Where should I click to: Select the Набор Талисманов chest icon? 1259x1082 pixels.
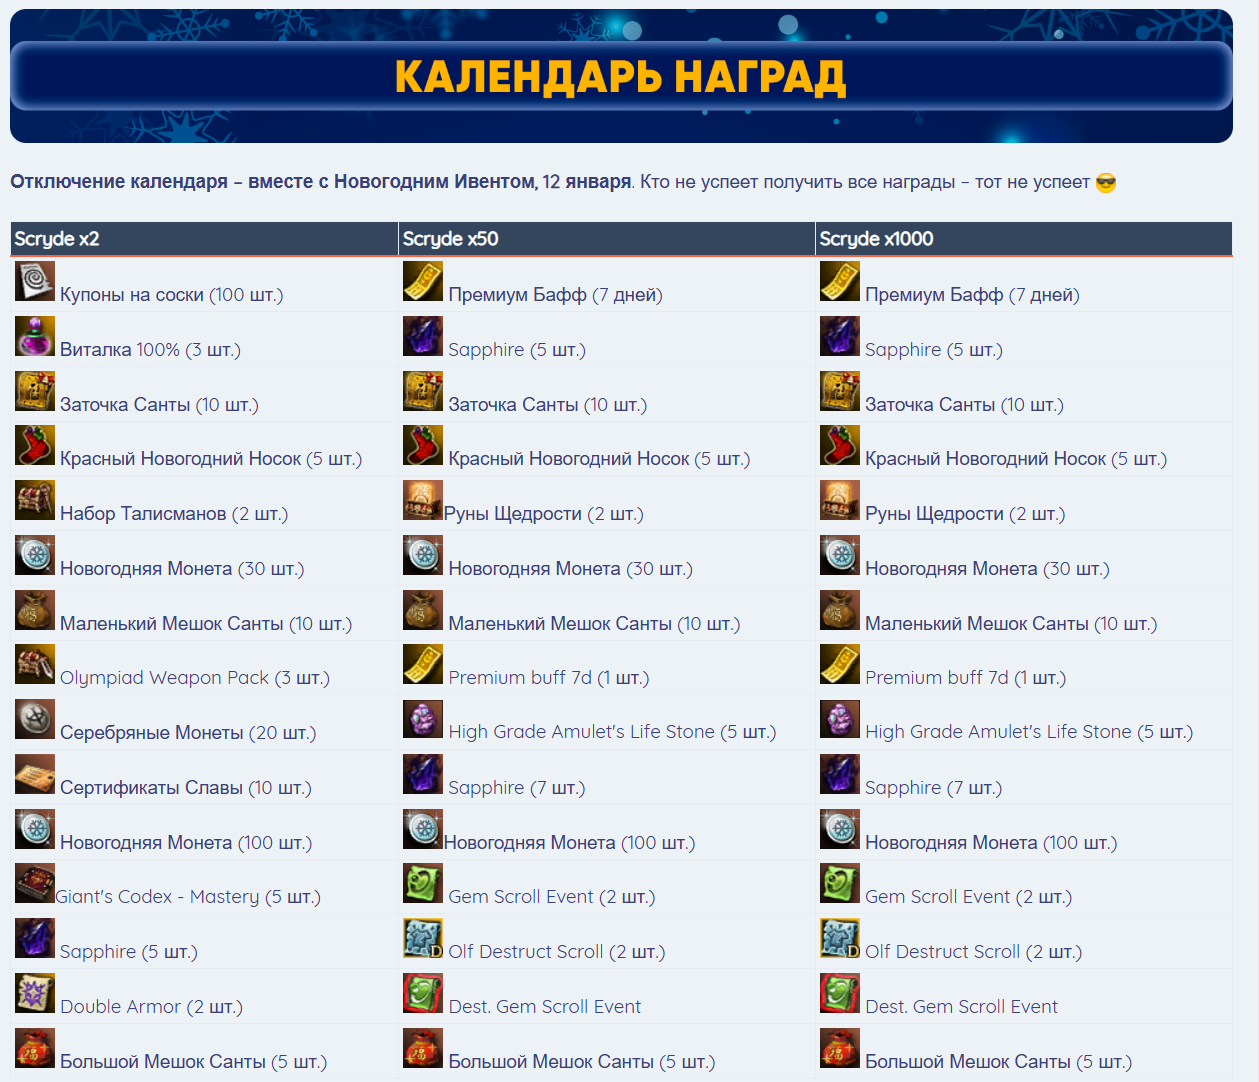tap(34, 500)
